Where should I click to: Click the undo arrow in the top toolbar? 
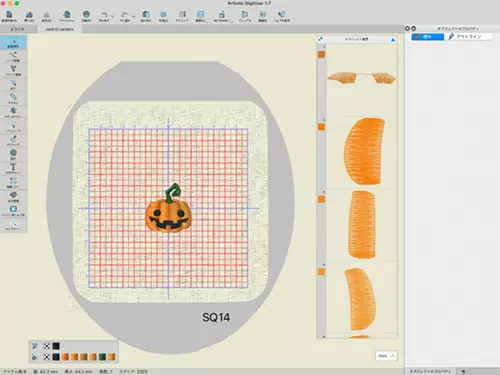104,16
